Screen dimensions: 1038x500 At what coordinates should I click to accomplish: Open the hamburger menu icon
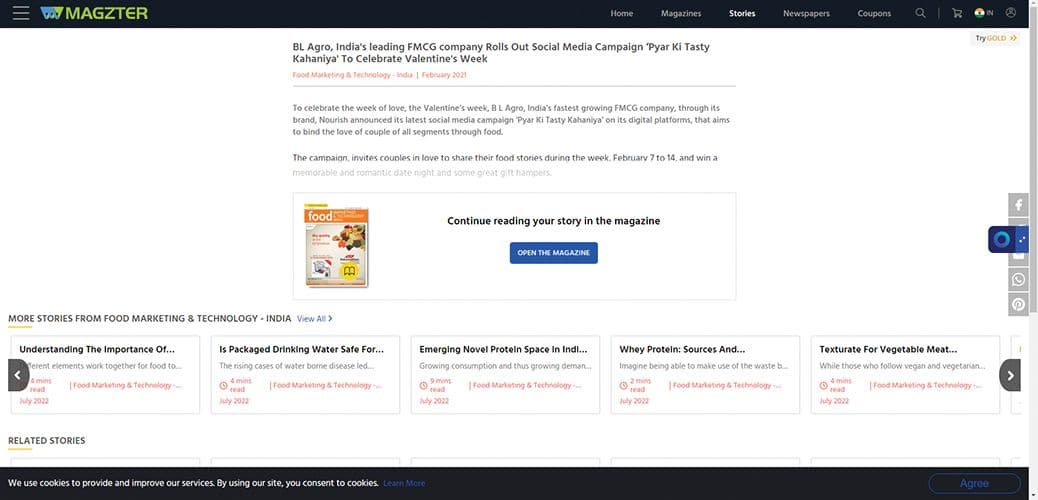pyautogui.click(x=21, y=13)
